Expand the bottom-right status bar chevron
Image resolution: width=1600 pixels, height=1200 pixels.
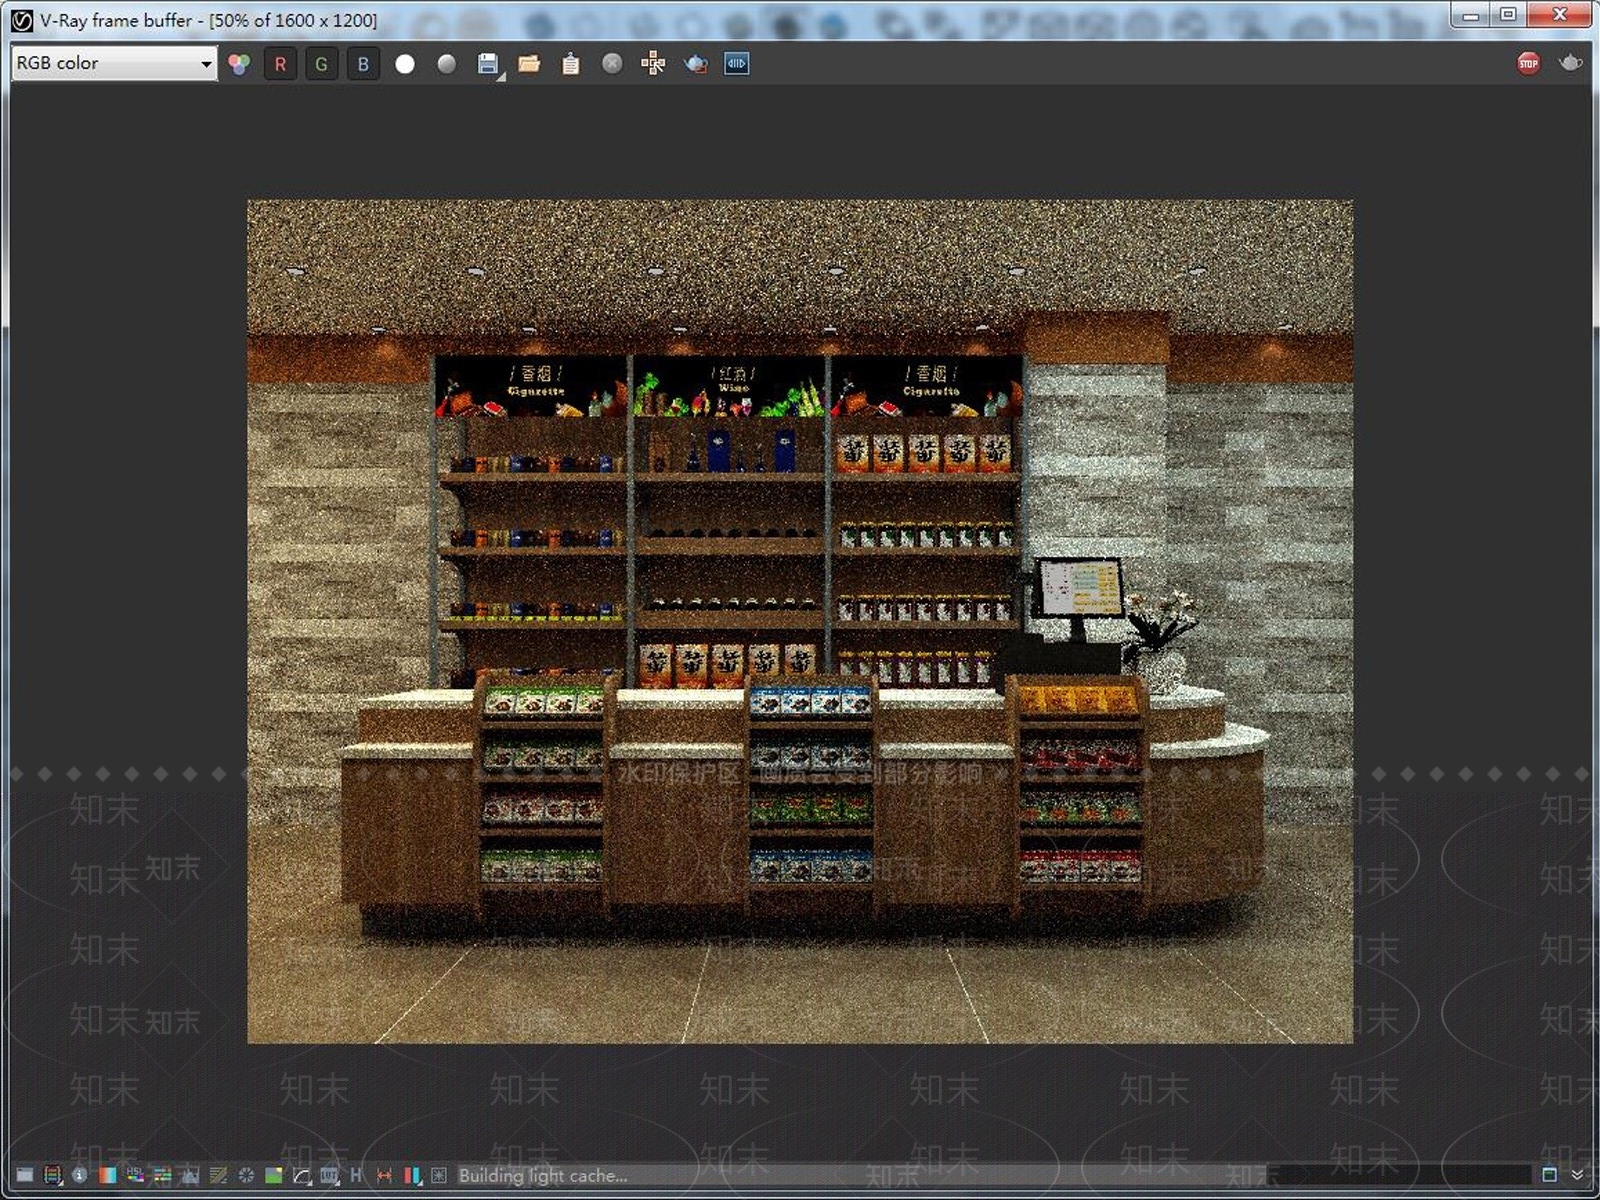1577,1175
